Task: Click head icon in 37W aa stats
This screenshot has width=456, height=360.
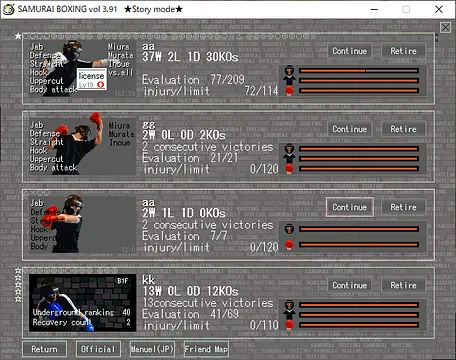Action: 289,71
